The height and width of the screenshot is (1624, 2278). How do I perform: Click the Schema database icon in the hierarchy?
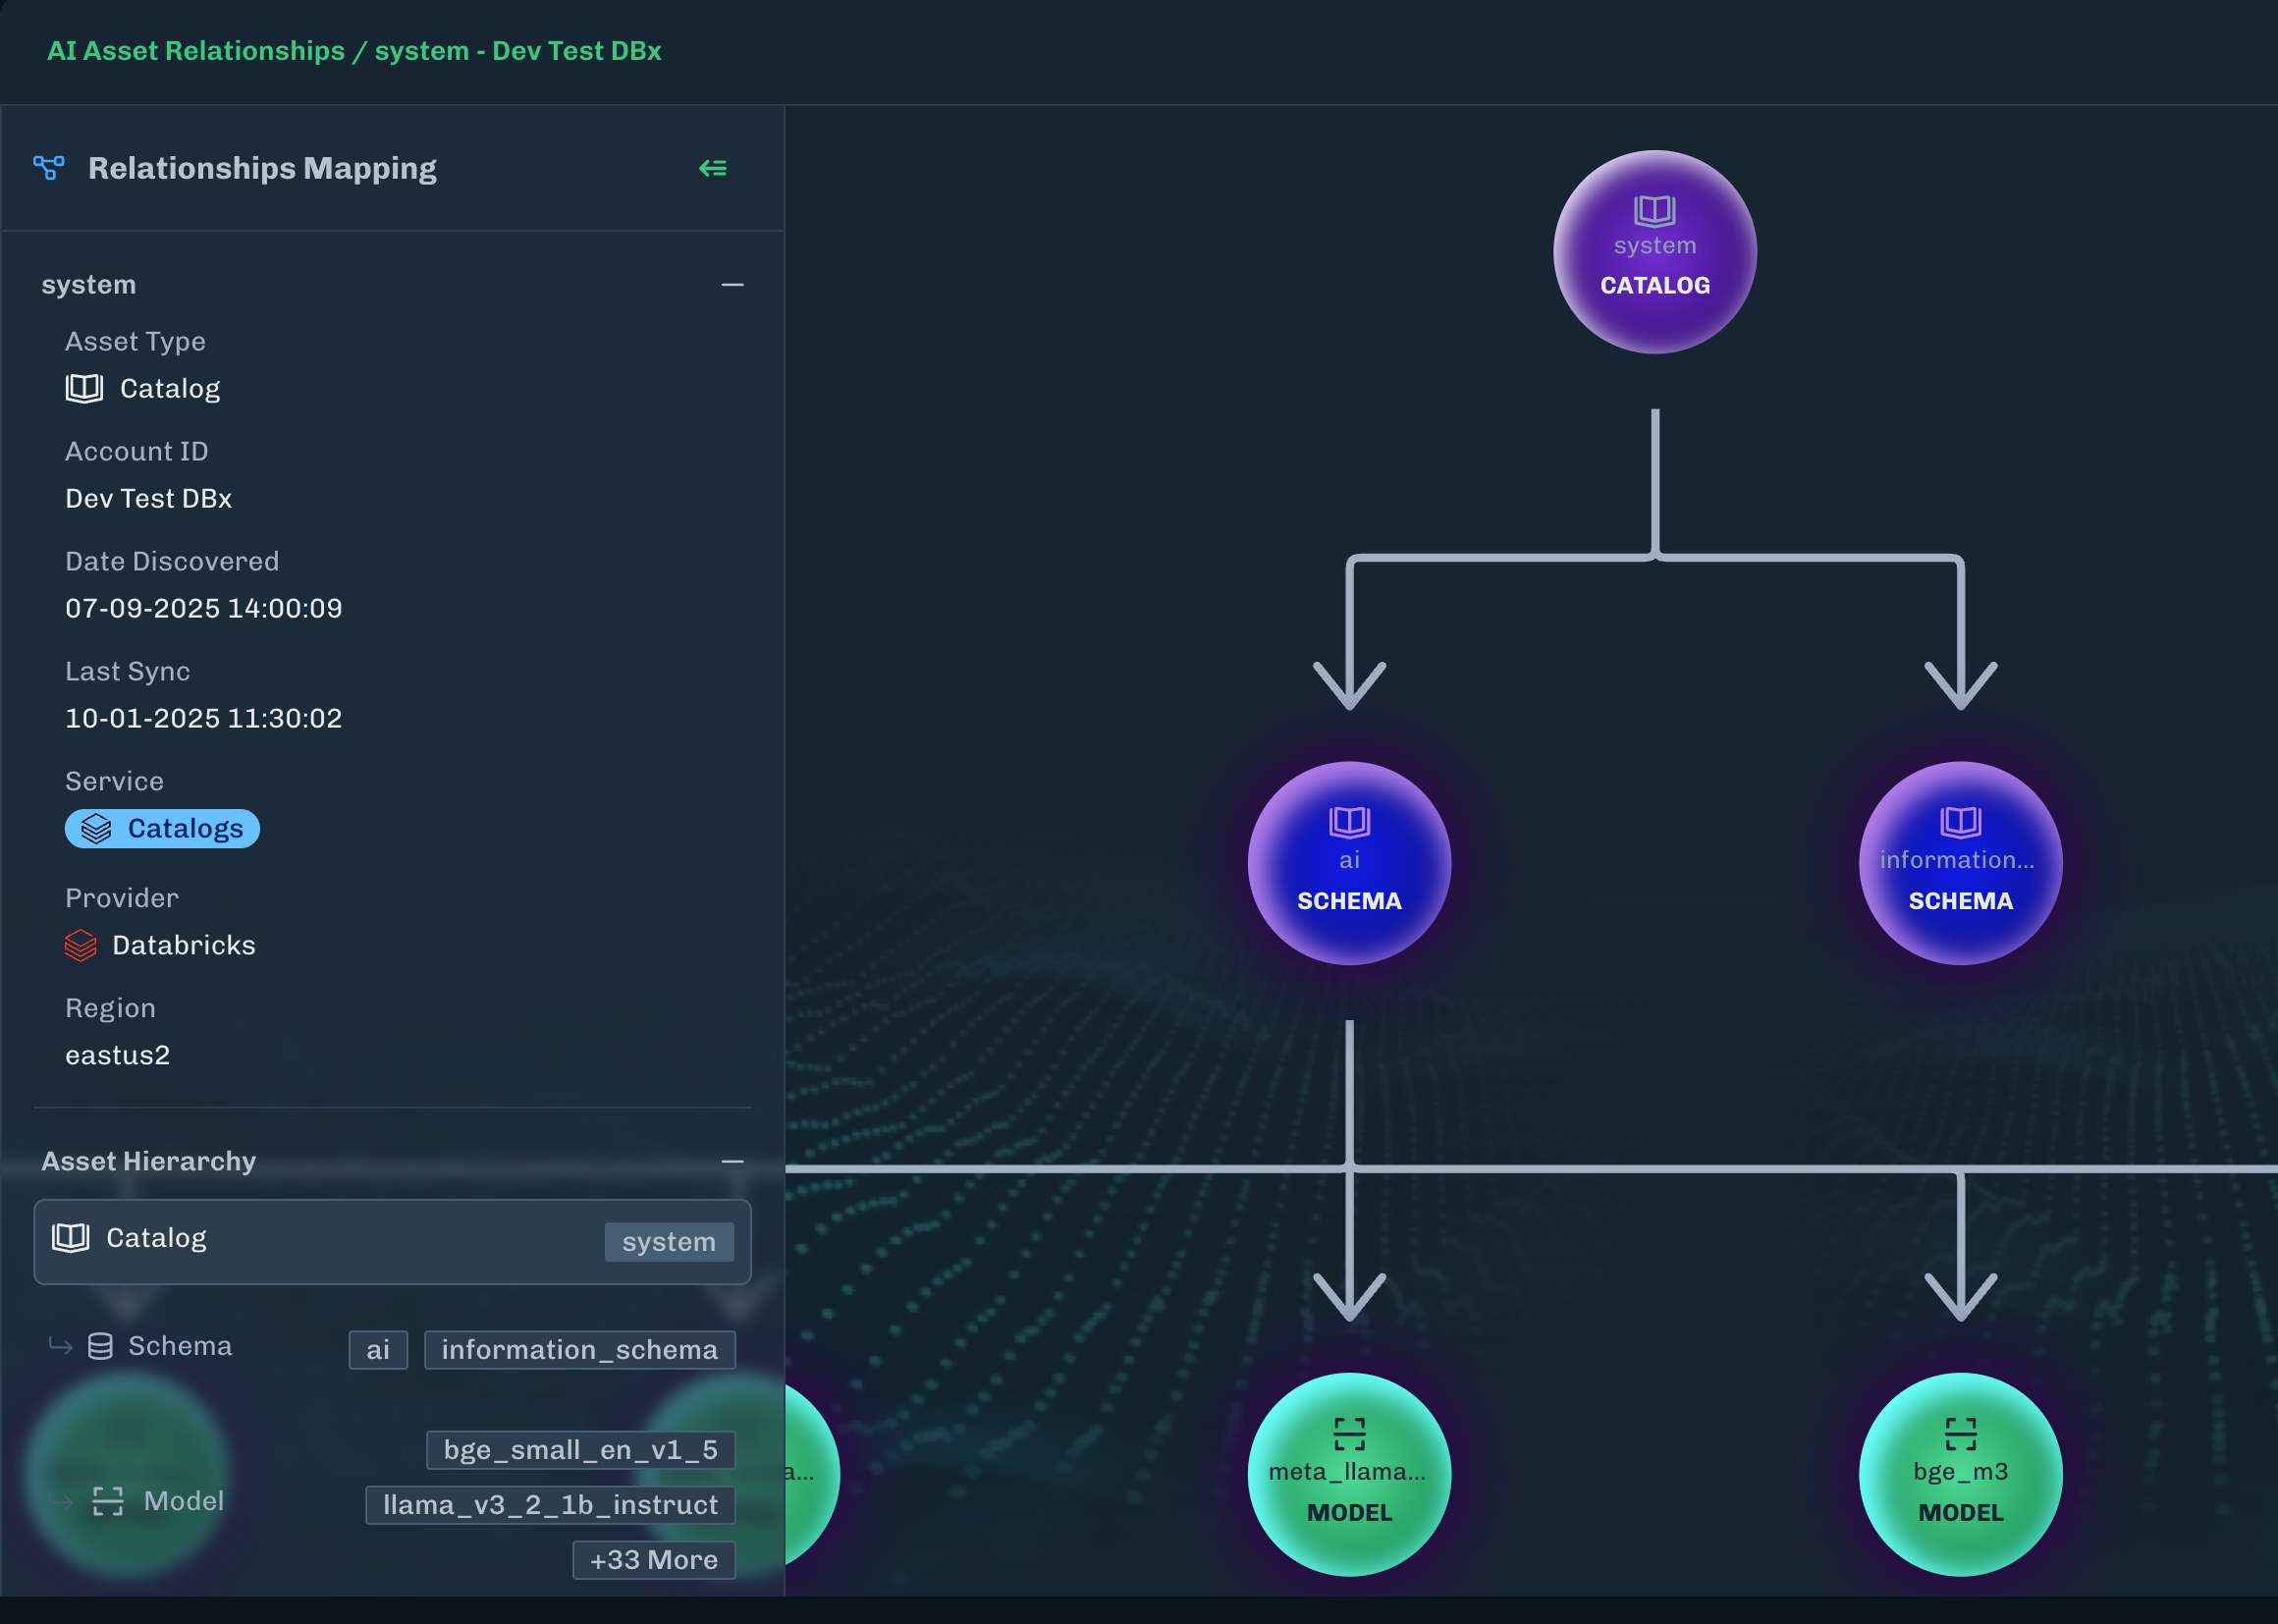[101, 1346]
